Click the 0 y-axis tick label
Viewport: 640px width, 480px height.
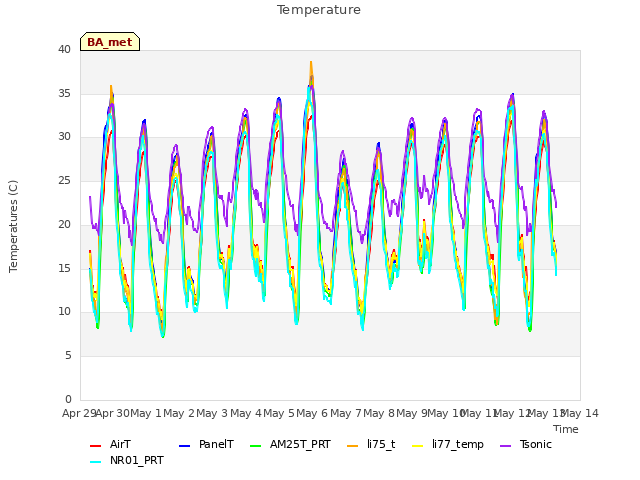click(x=68, y=399)
